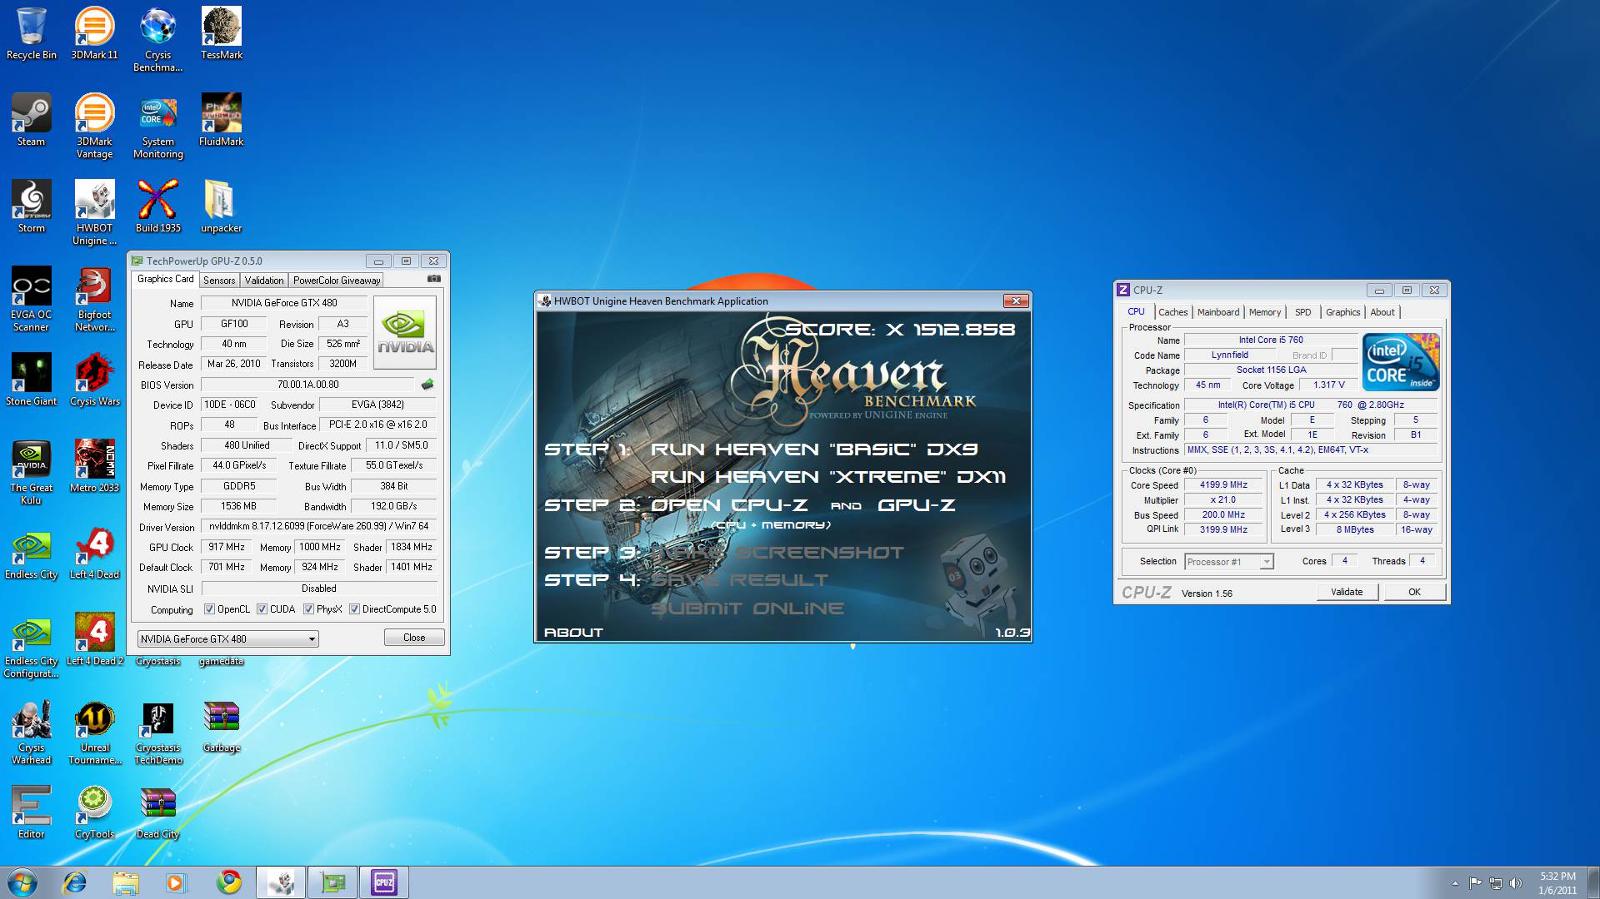Image resolution: width=1600 pixels, height=899 pixels.
Task: Open Build 1935 desktop shortcut
Action: [158, 207]
